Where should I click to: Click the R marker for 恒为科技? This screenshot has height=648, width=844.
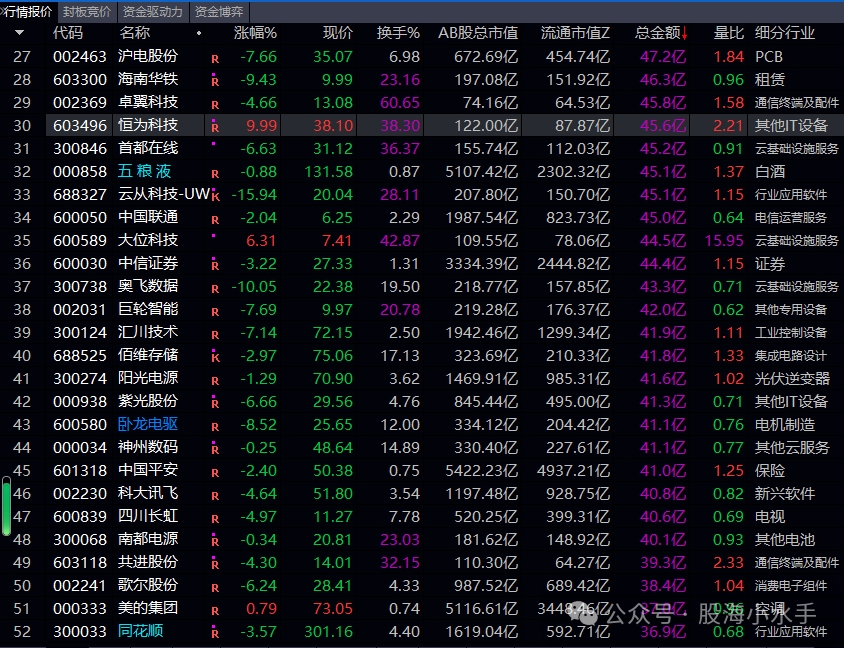click(x=215, y=128)
